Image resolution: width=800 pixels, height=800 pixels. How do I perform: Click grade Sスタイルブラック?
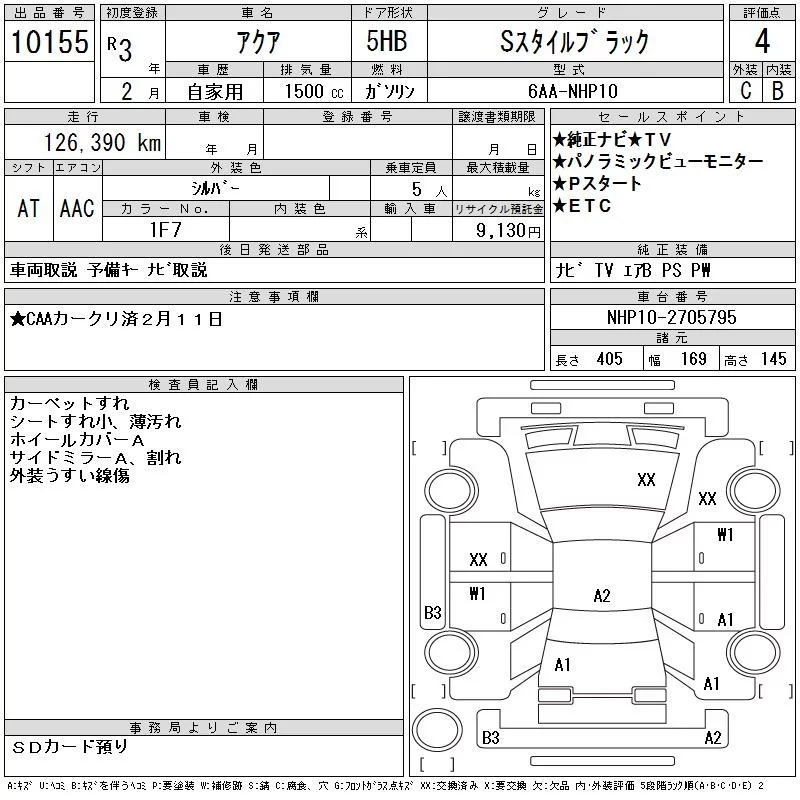coord(574,41)
